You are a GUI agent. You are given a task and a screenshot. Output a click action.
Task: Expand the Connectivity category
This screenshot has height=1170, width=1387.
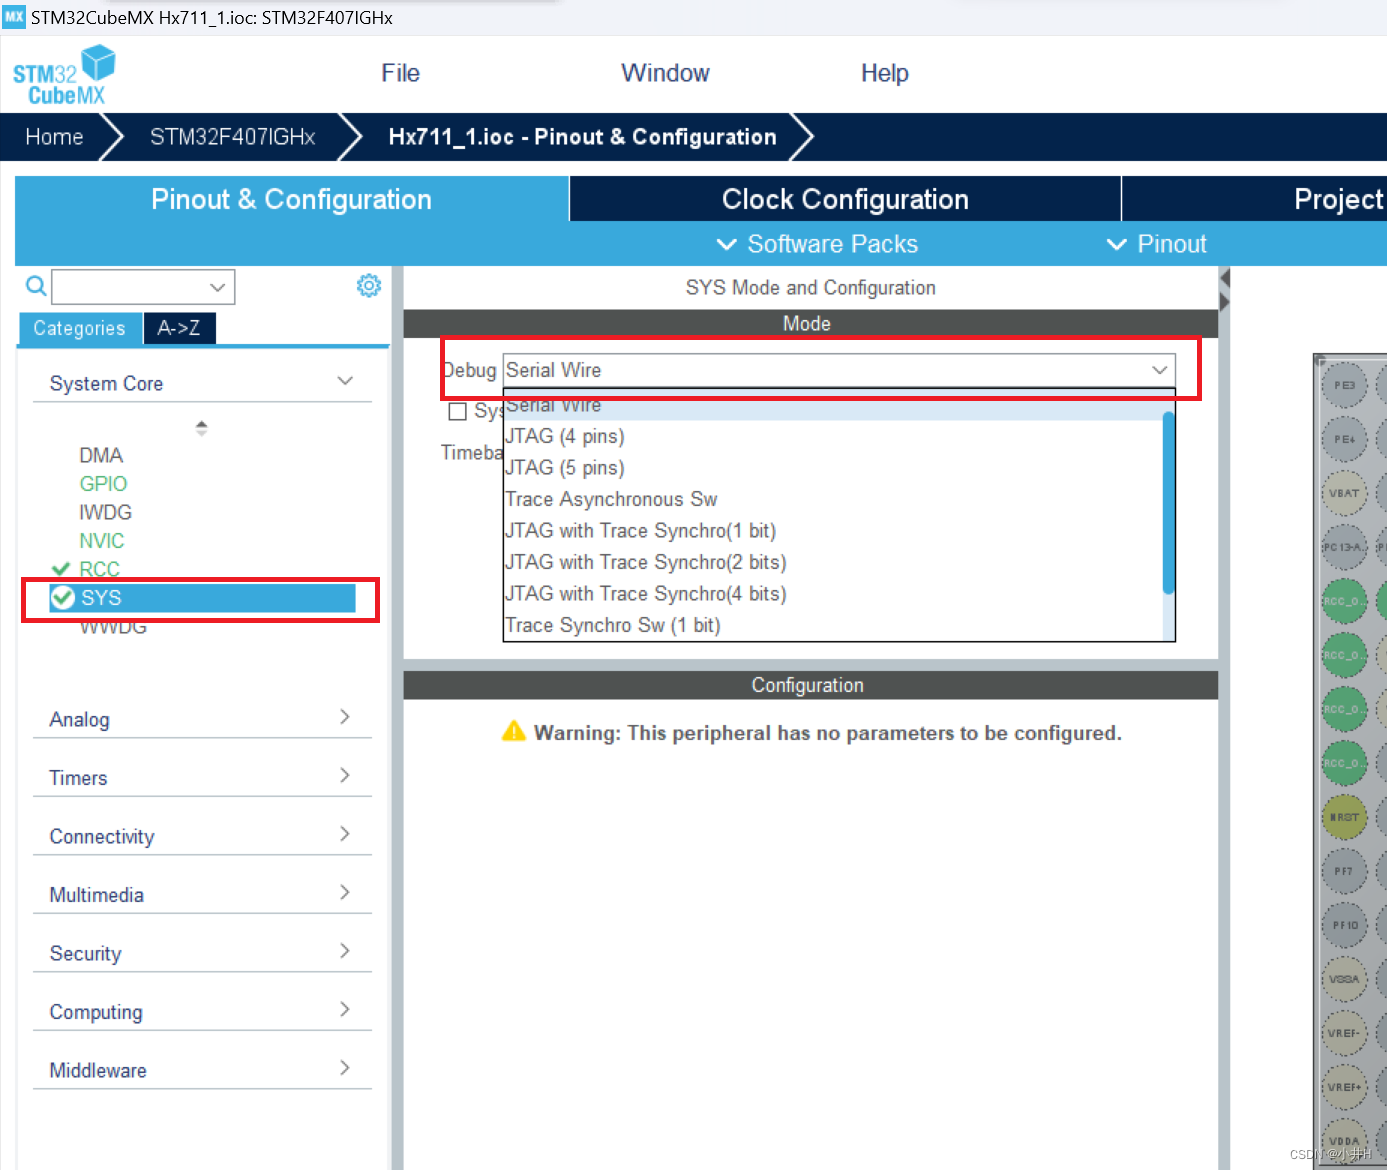pyautogui.click(x=202, y=836)
